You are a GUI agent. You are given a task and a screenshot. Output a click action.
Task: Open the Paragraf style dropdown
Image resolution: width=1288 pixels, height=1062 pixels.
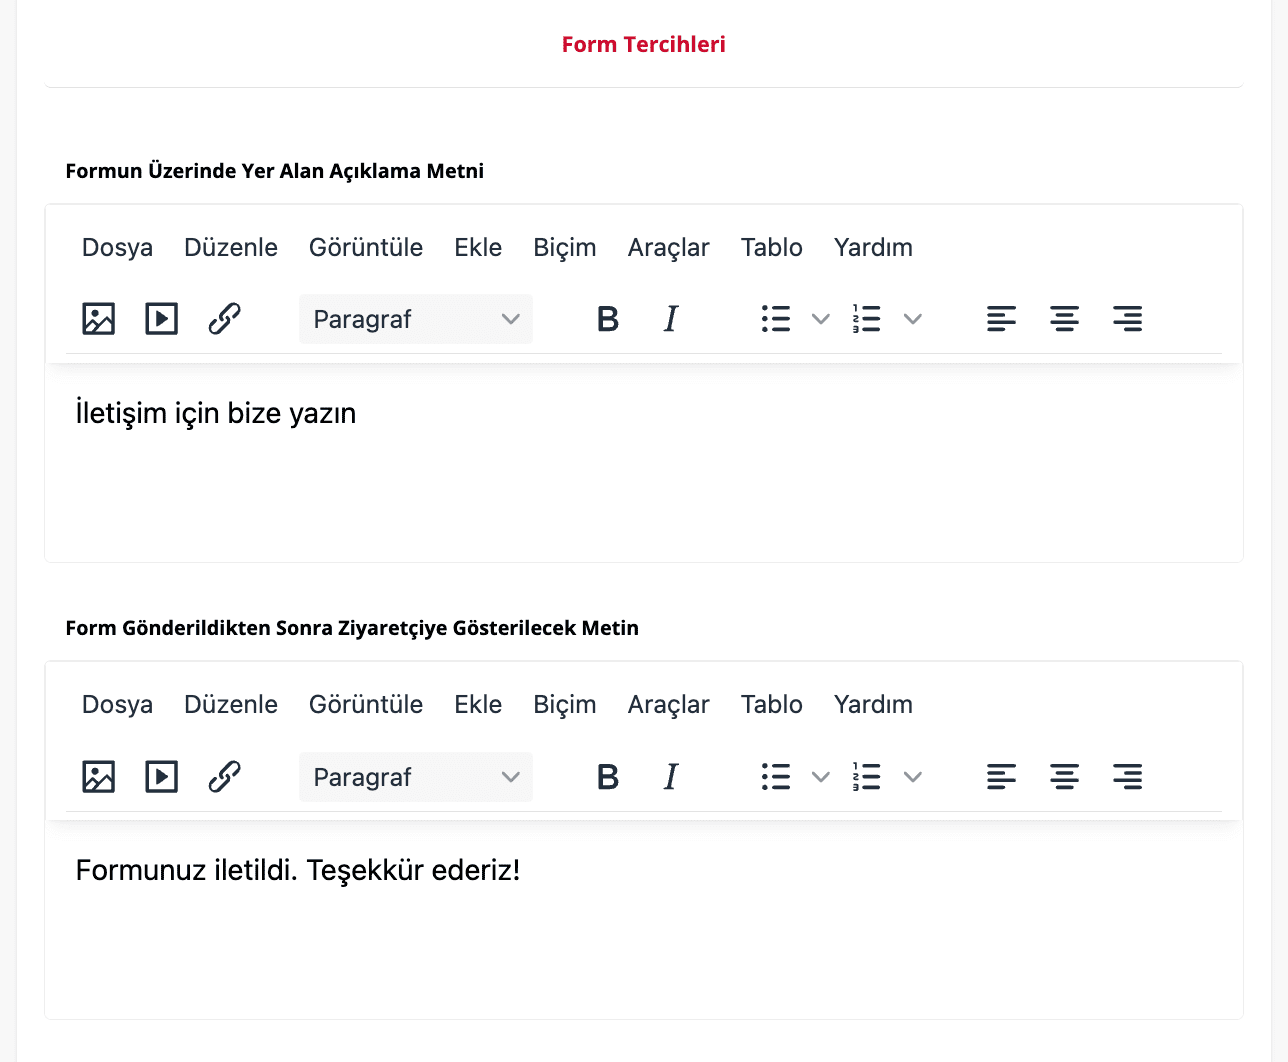415,318
